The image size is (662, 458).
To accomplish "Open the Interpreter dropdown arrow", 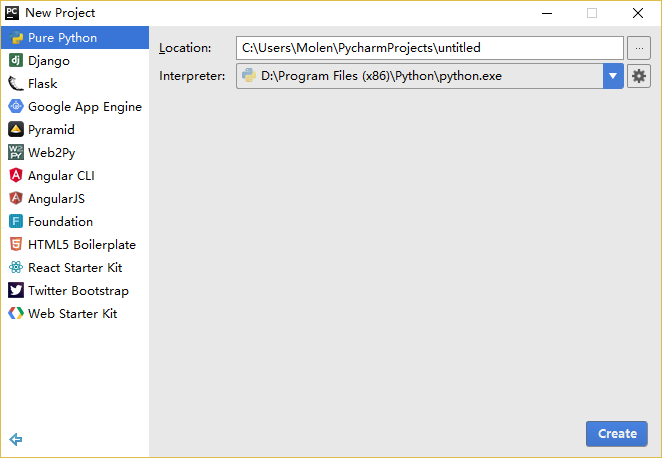I will click(613, 76).
